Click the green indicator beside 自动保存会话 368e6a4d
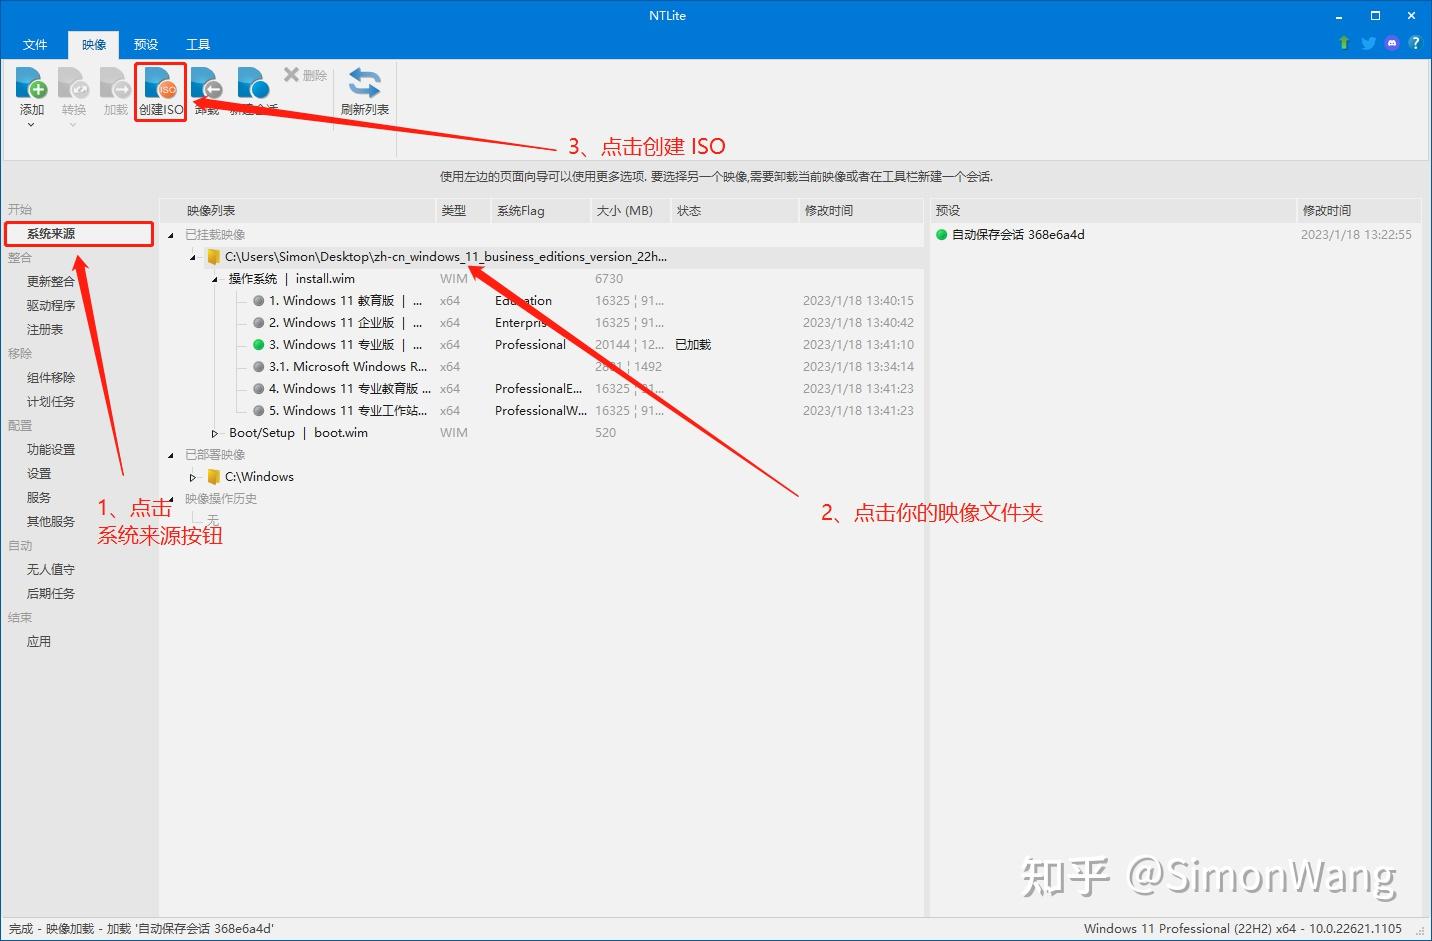Screen dimensions: 1432x941 (x=941, y=234)
